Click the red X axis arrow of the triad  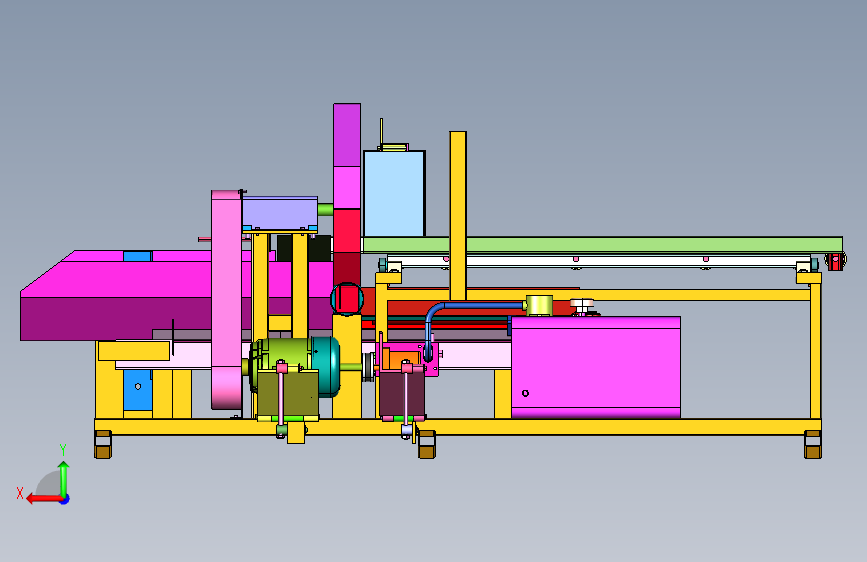(x=44, y=499)
